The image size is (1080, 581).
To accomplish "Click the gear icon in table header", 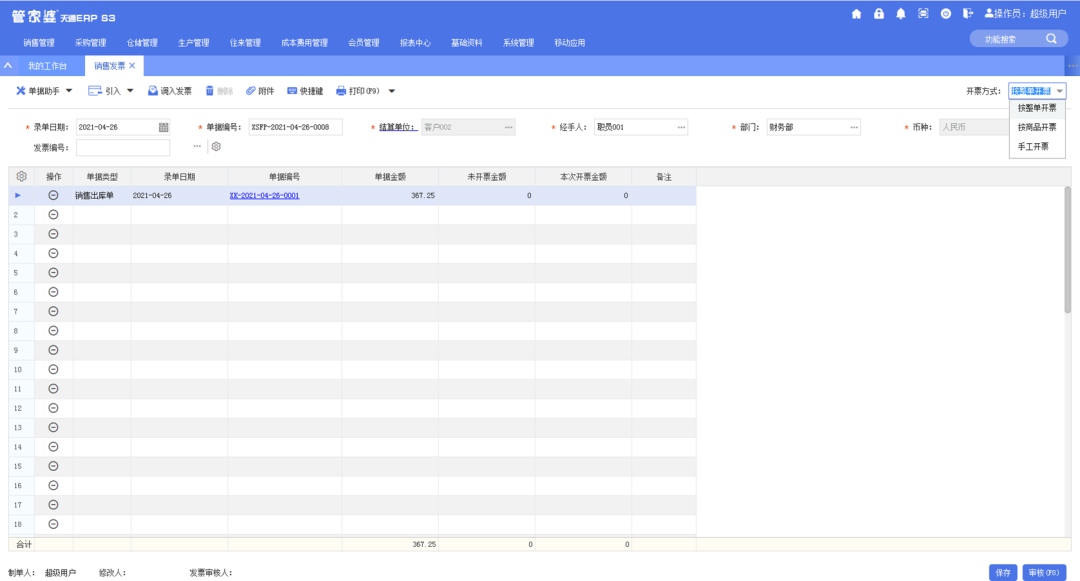I will coord(22,176).
